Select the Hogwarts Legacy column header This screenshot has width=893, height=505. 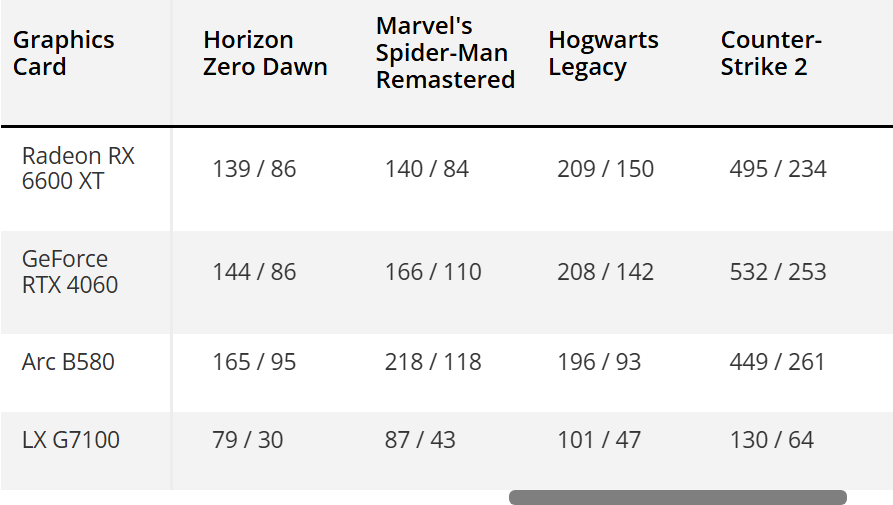604,53
